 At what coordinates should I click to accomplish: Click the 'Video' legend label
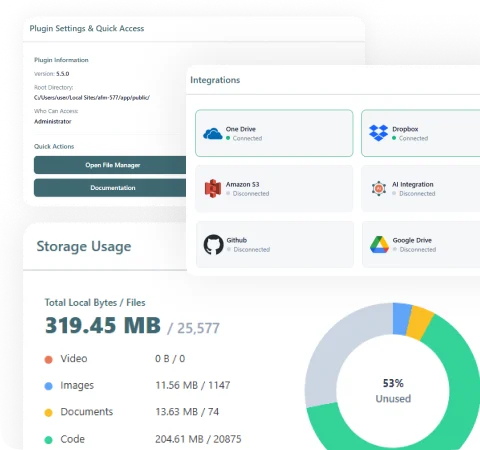(74, 359)
